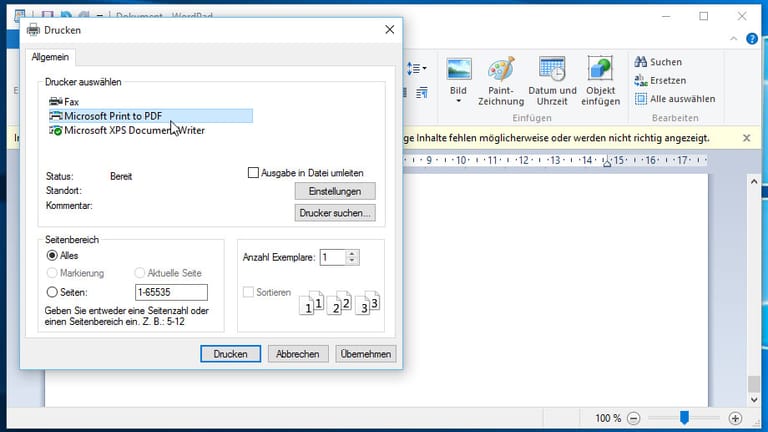Click the Status value Bereit

coord(121,176)
